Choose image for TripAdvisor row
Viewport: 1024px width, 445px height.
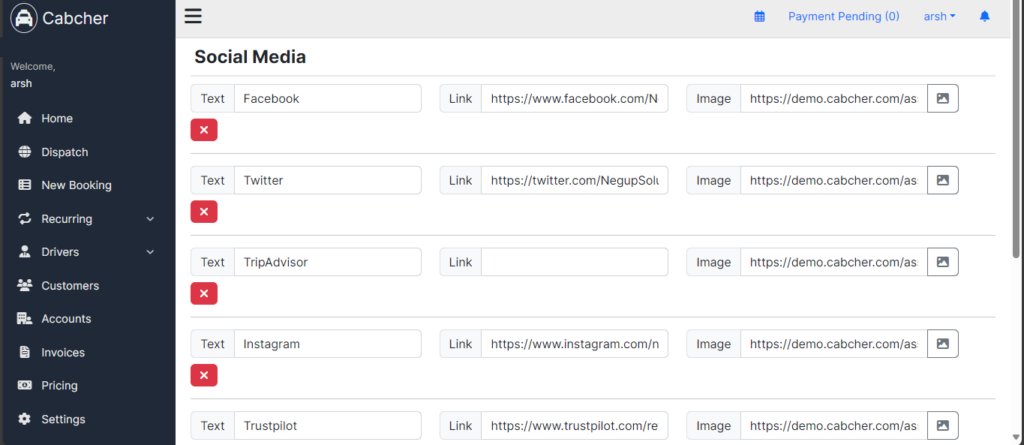click(942, 261)
